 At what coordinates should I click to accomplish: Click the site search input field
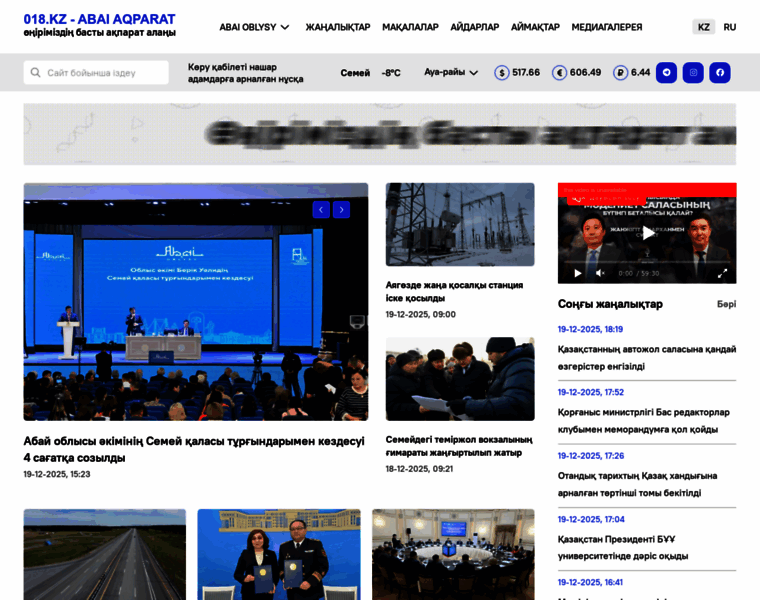(96, 73)
